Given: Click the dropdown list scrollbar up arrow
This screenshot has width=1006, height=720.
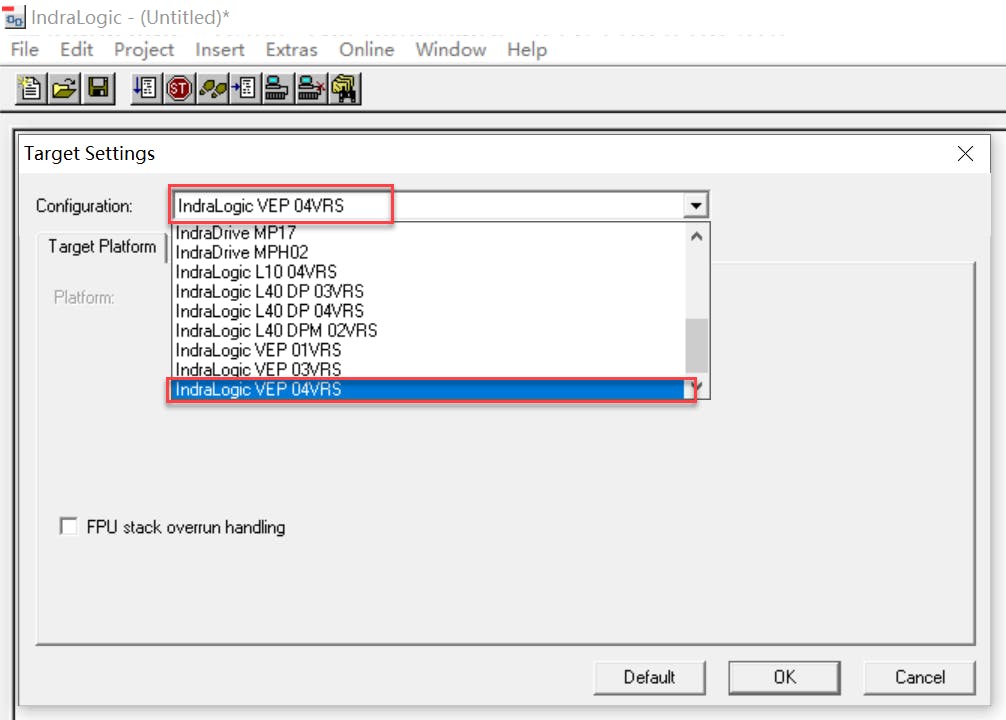Looking at the screenshot, I should pyautogui.click(x=697, y=236).
